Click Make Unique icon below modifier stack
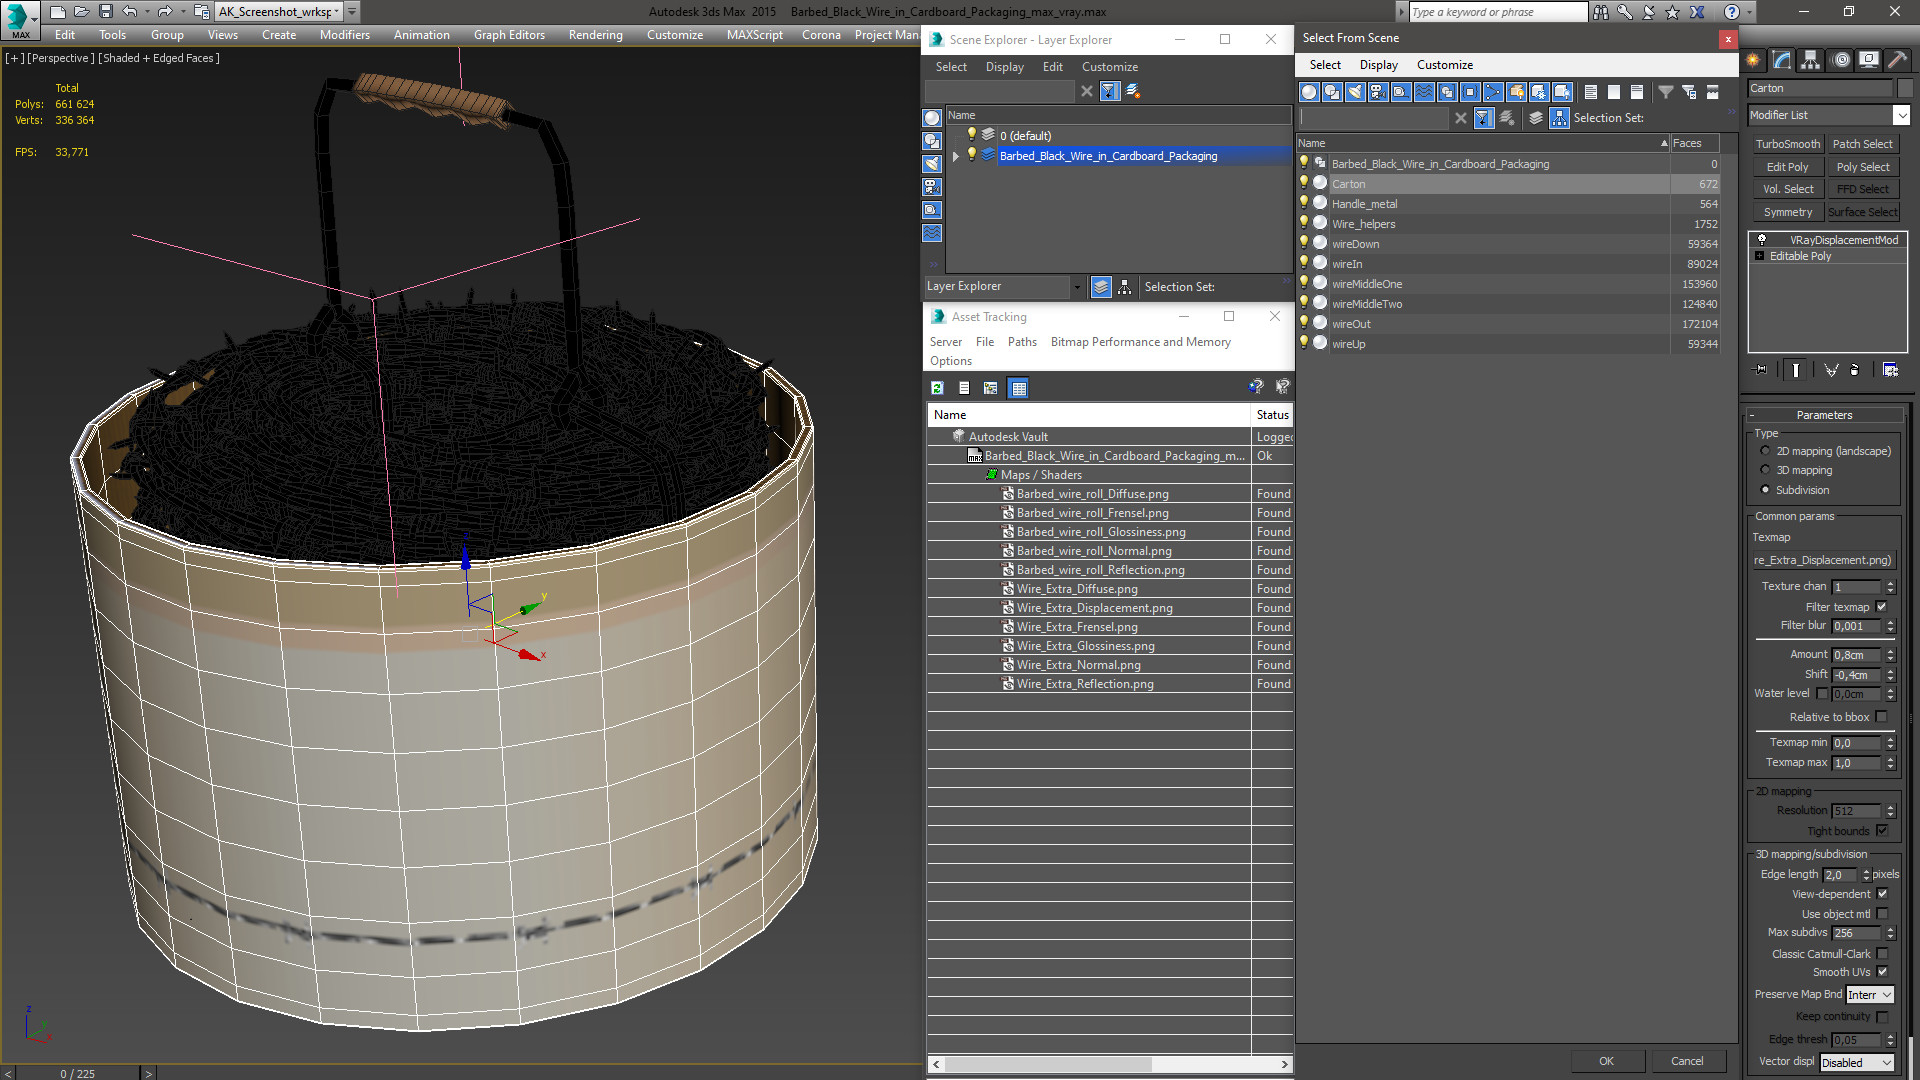The image size is (1920, 1080). click(x=1831, y=370)
